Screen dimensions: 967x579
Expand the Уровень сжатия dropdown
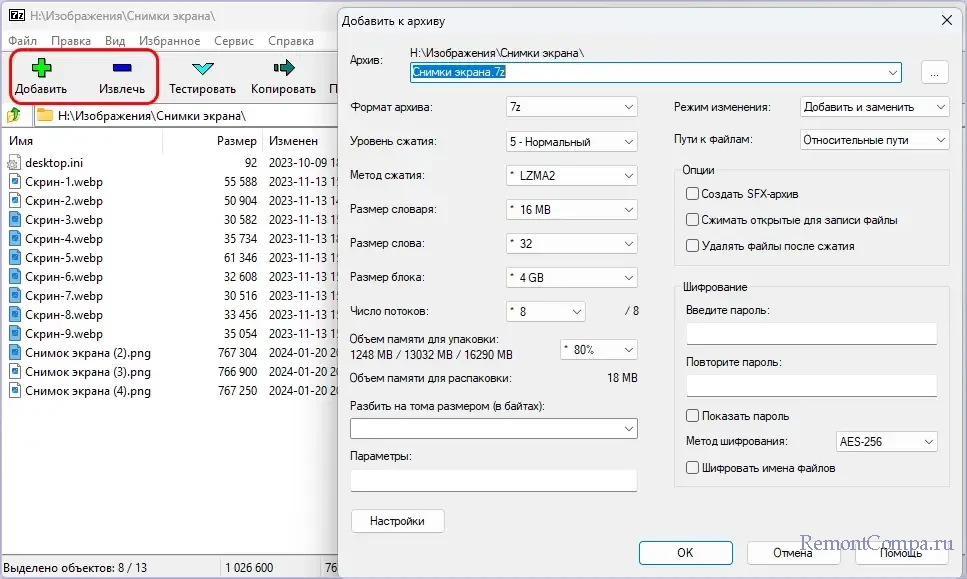coord(571,142)
